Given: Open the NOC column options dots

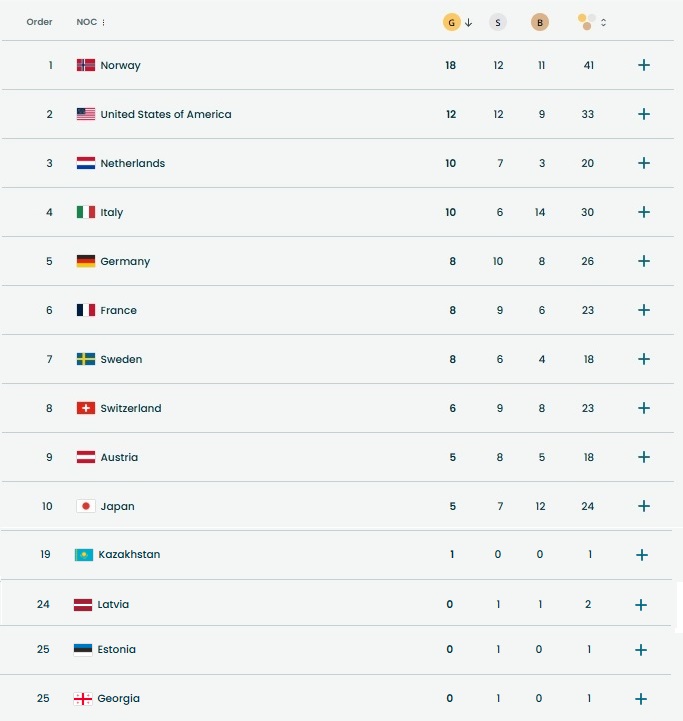Looking at the screenshot, I should (x=103, y=22).
